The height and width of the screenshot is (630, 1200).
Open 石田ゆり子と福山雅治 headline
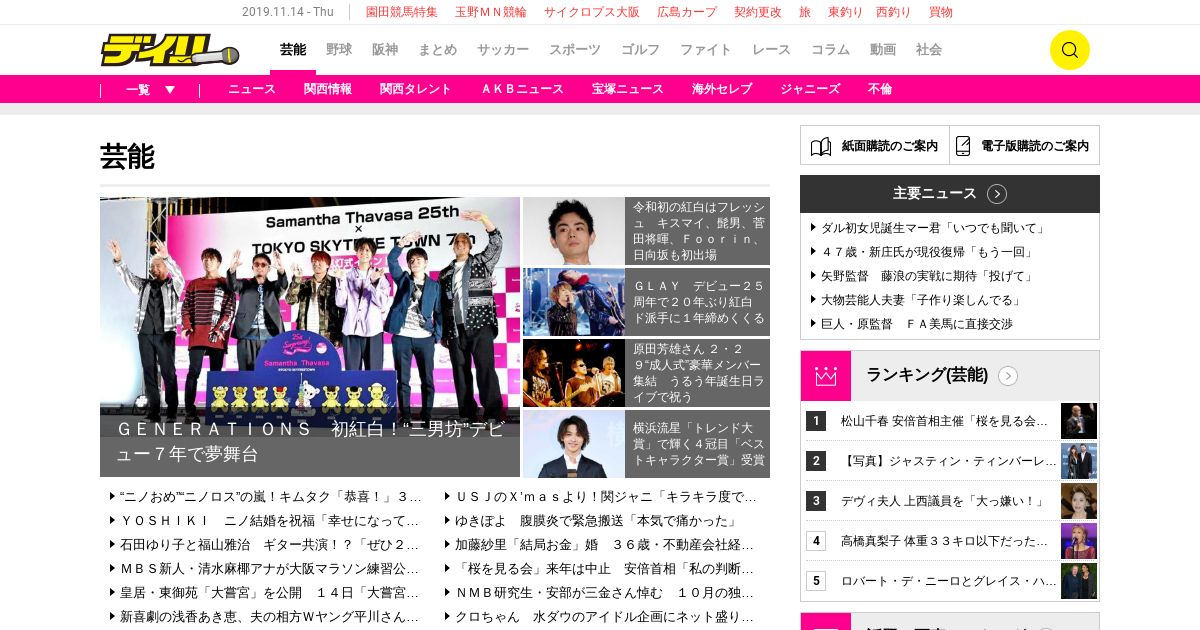270,545
